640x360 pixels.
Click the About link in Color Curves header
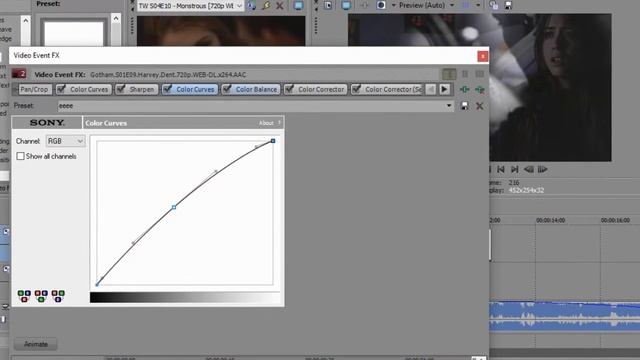click(266, 123)
